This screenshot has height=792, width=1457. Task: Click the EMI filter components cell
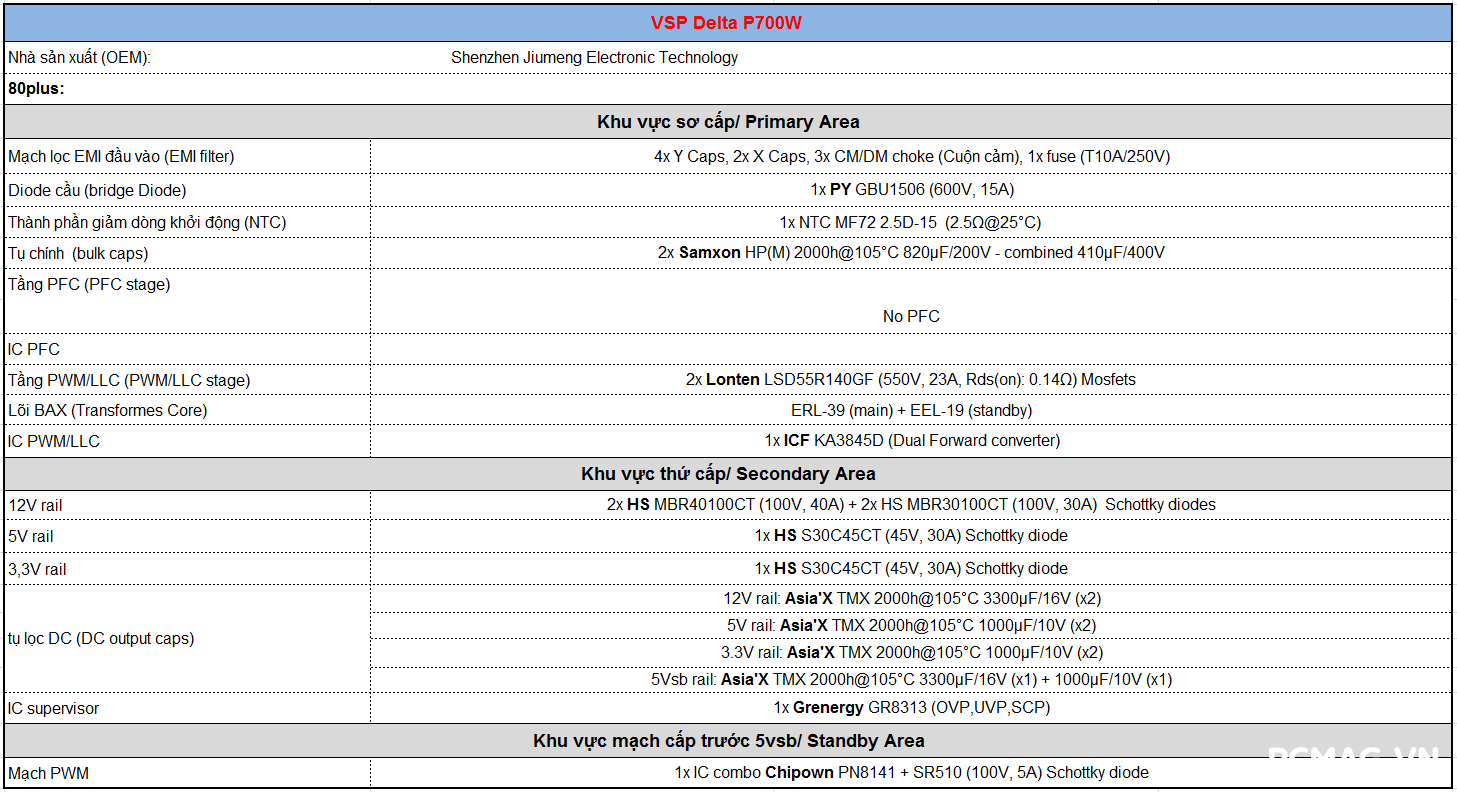click(x=910, y=157)
